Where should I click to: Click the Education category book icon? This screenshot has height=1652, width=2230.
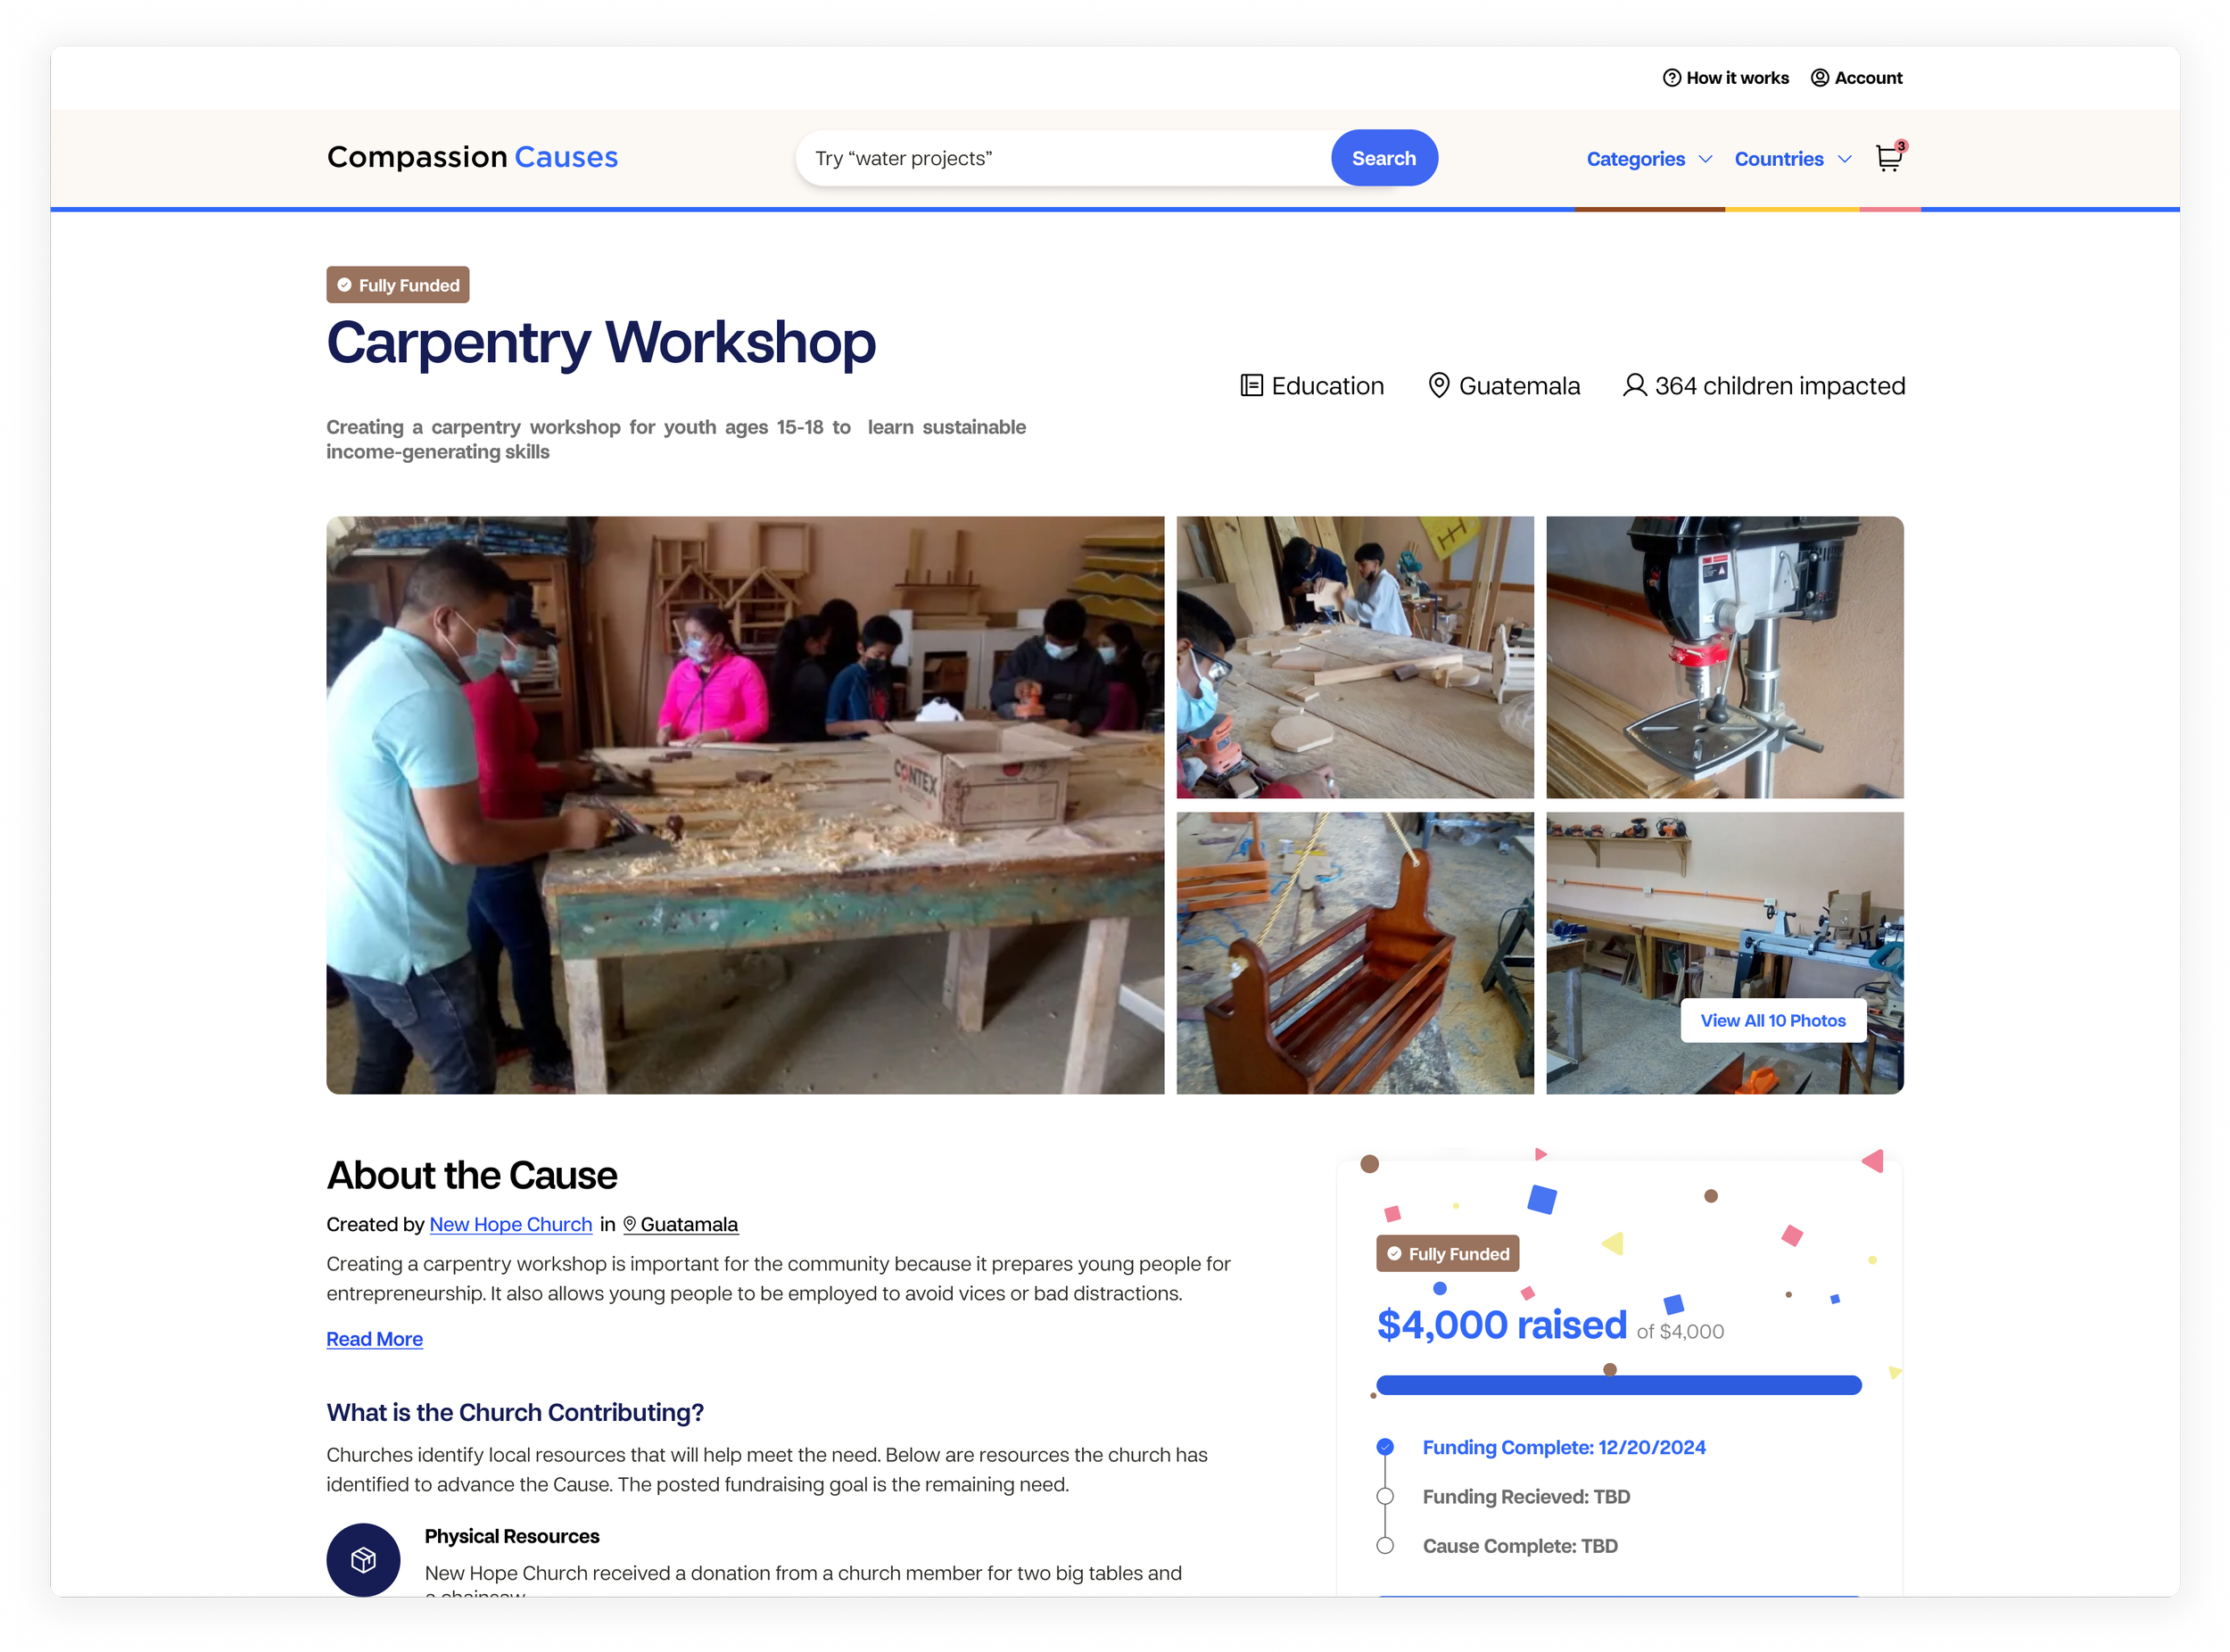(1251, 385)
